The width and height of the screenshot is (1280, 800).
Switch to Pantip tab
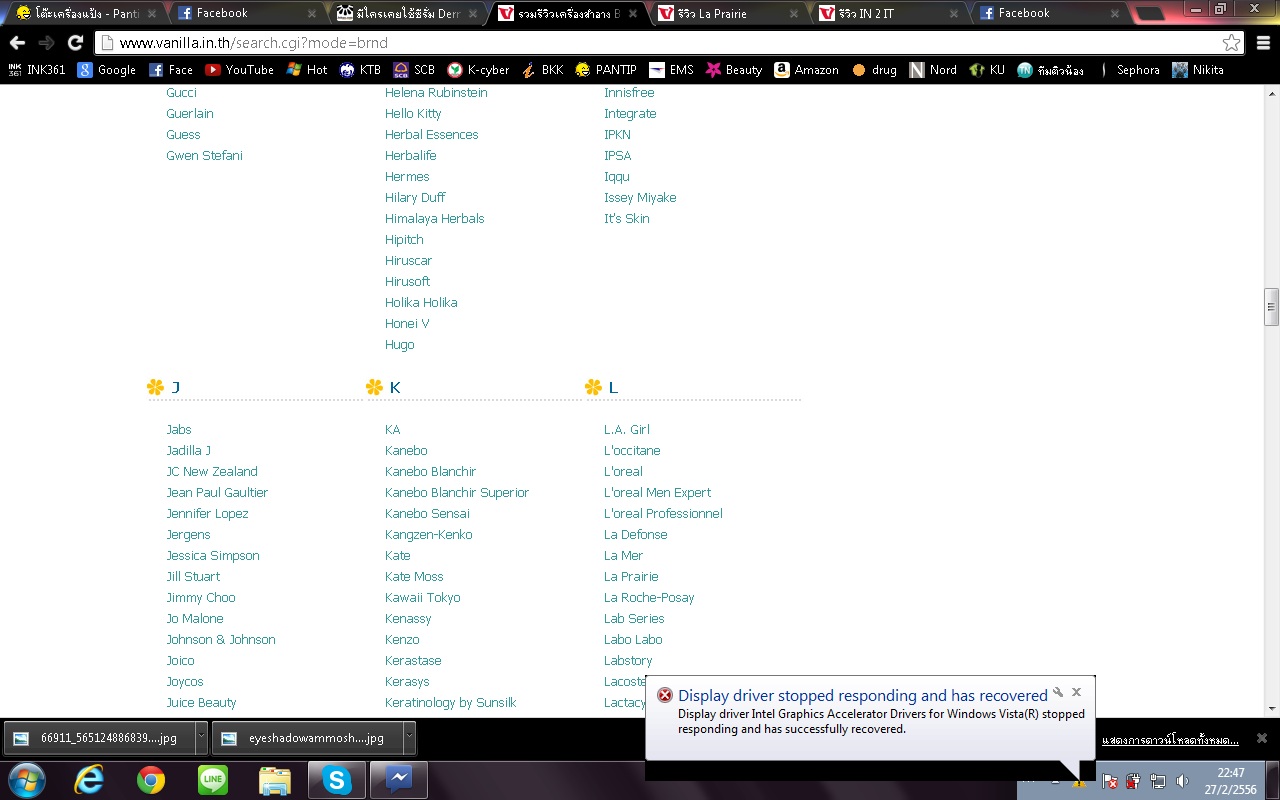(x=85, y=13)
